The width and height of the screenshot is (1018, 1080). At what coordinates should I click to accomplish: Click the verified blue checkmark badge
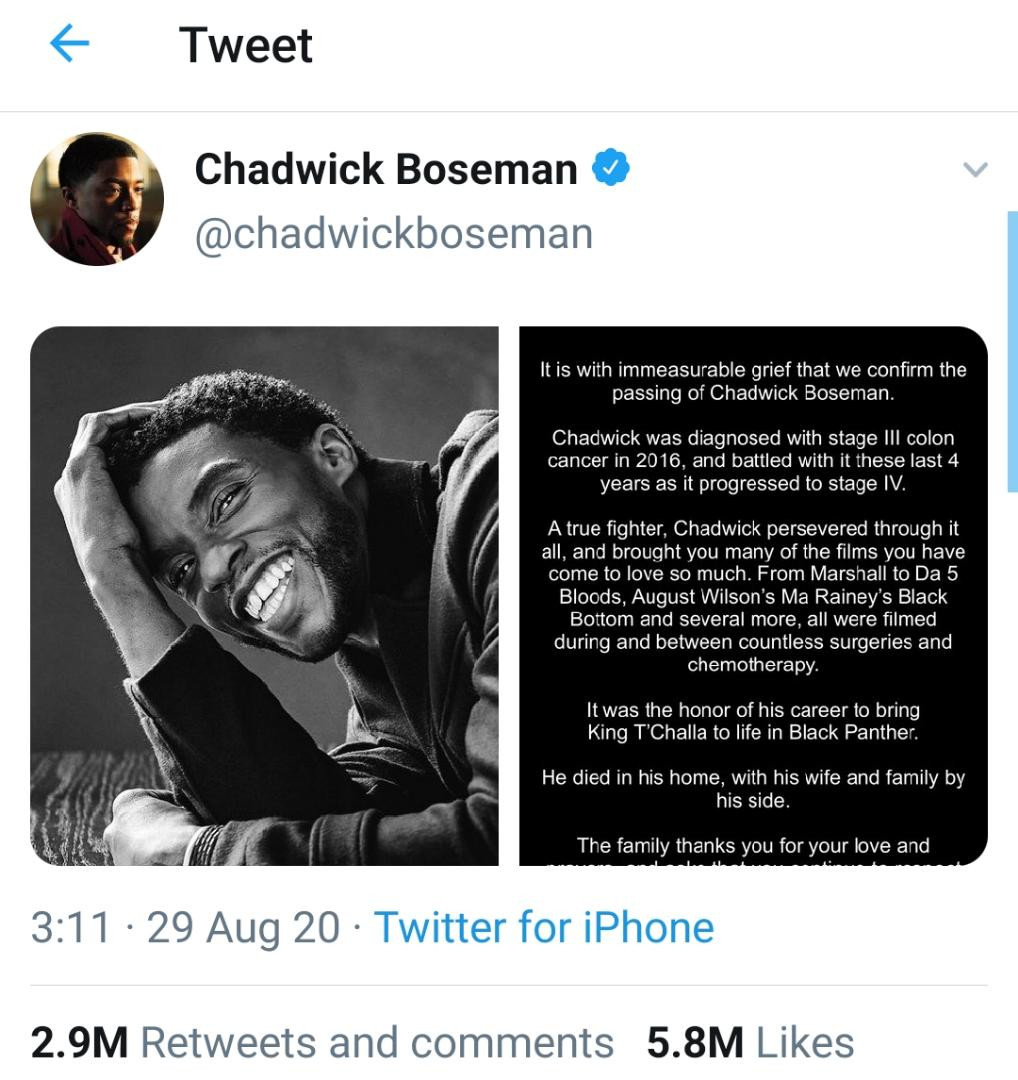611,168
